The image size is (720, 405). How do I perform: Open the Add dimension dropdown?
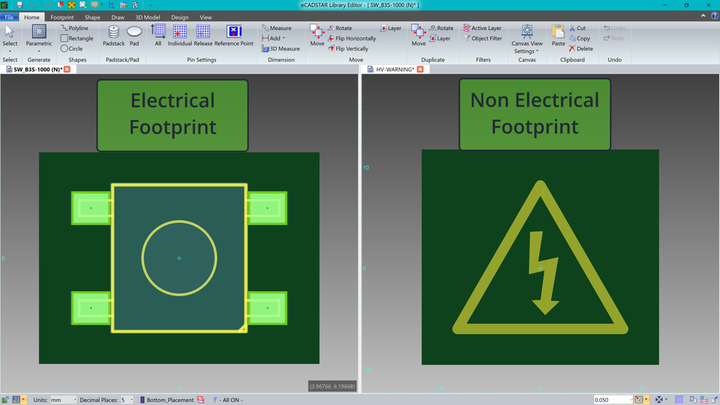click(274, 38)
